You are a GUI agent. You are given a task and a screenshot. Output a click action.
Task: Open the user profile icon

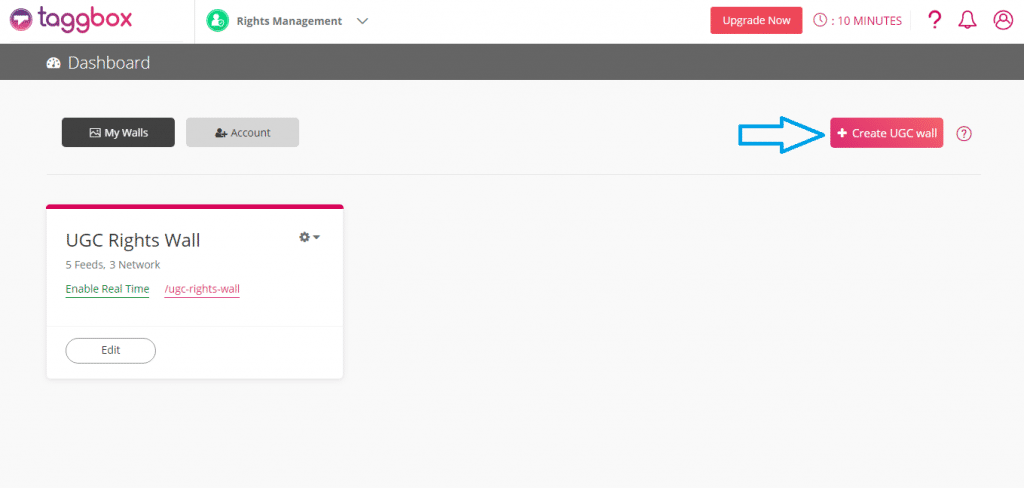1003,21
